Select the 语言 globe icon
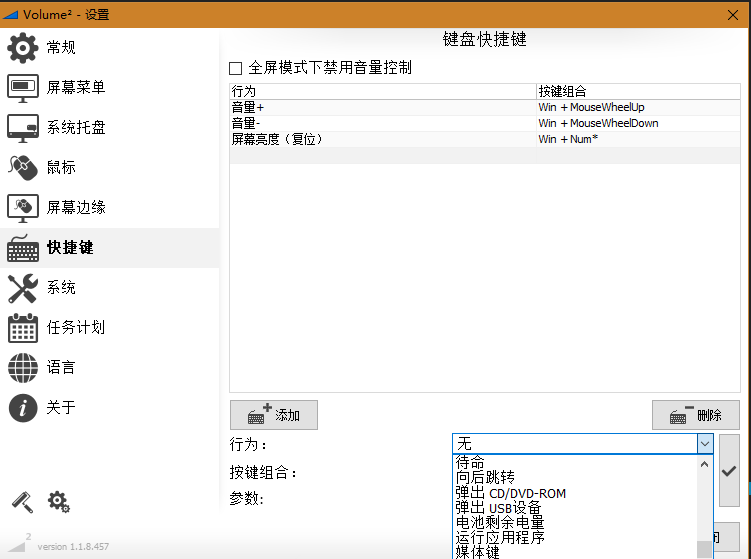 click(x=22, y=367)
